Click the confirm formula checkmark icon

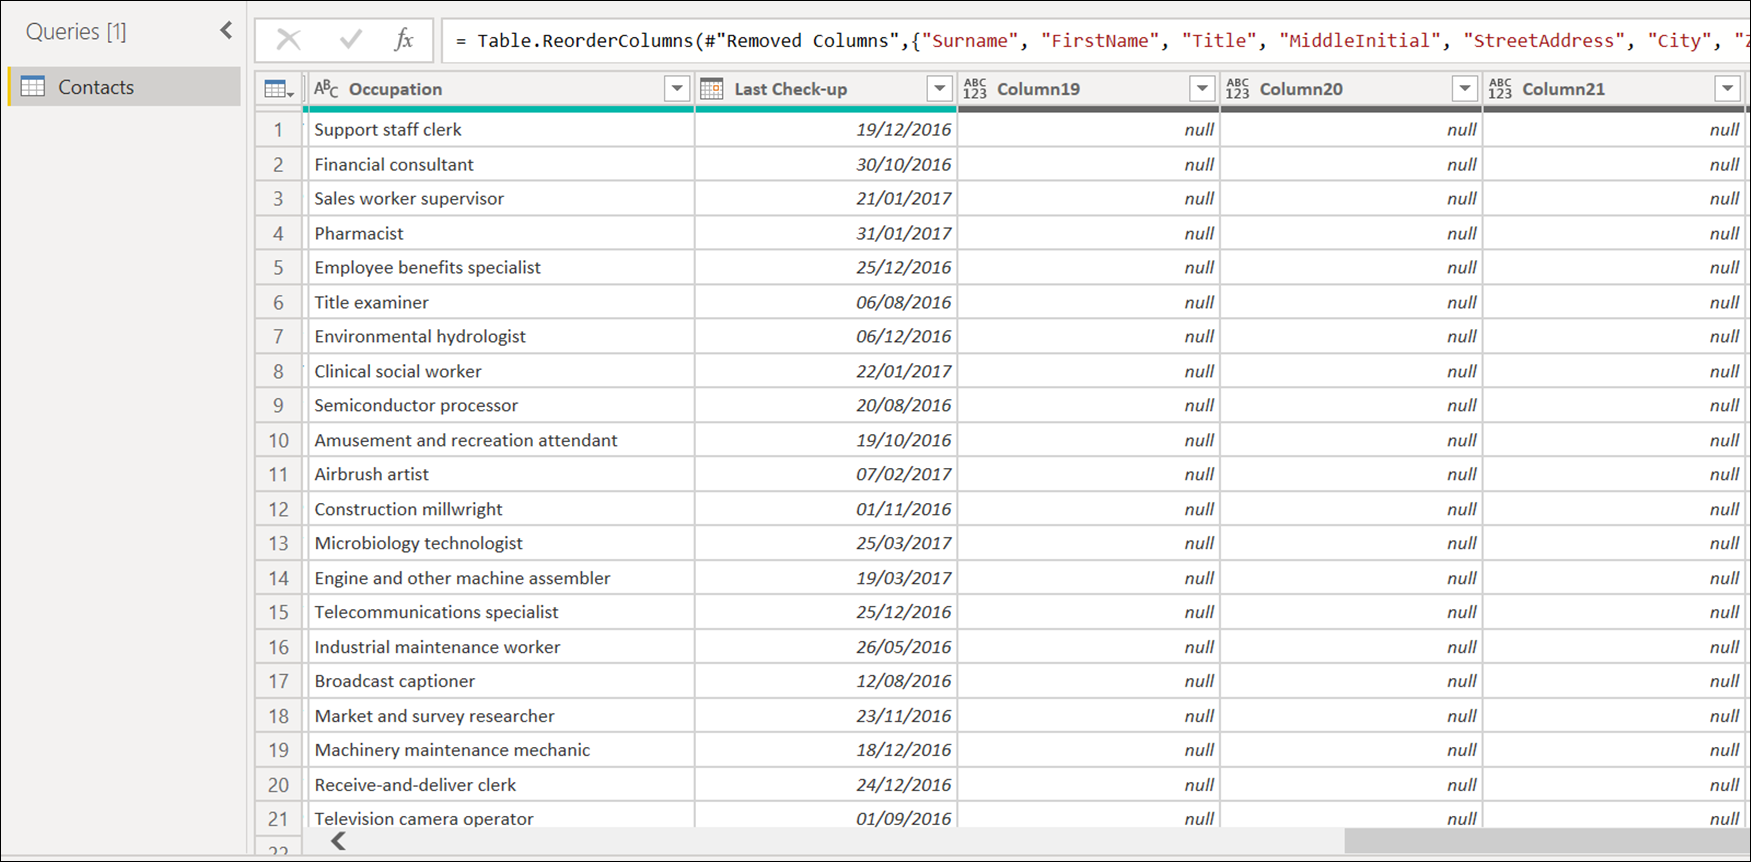click(350, 40)
